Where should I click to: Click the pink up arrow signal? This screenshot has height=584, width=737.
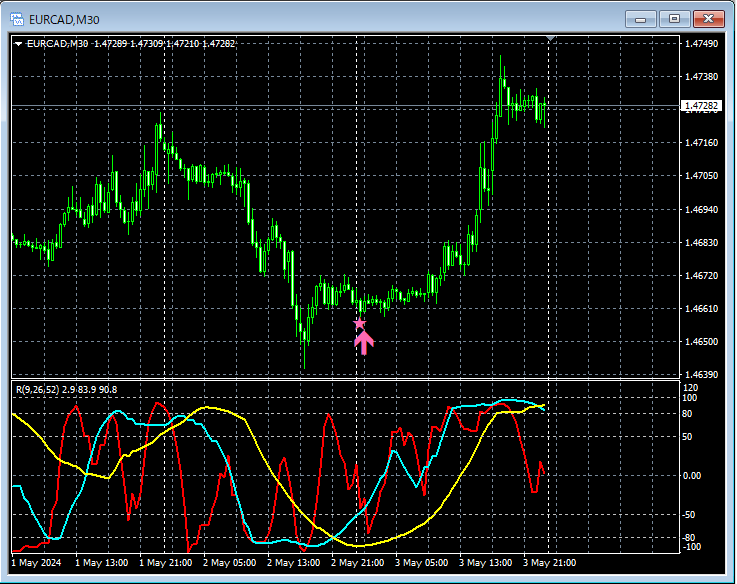(364, 342)
